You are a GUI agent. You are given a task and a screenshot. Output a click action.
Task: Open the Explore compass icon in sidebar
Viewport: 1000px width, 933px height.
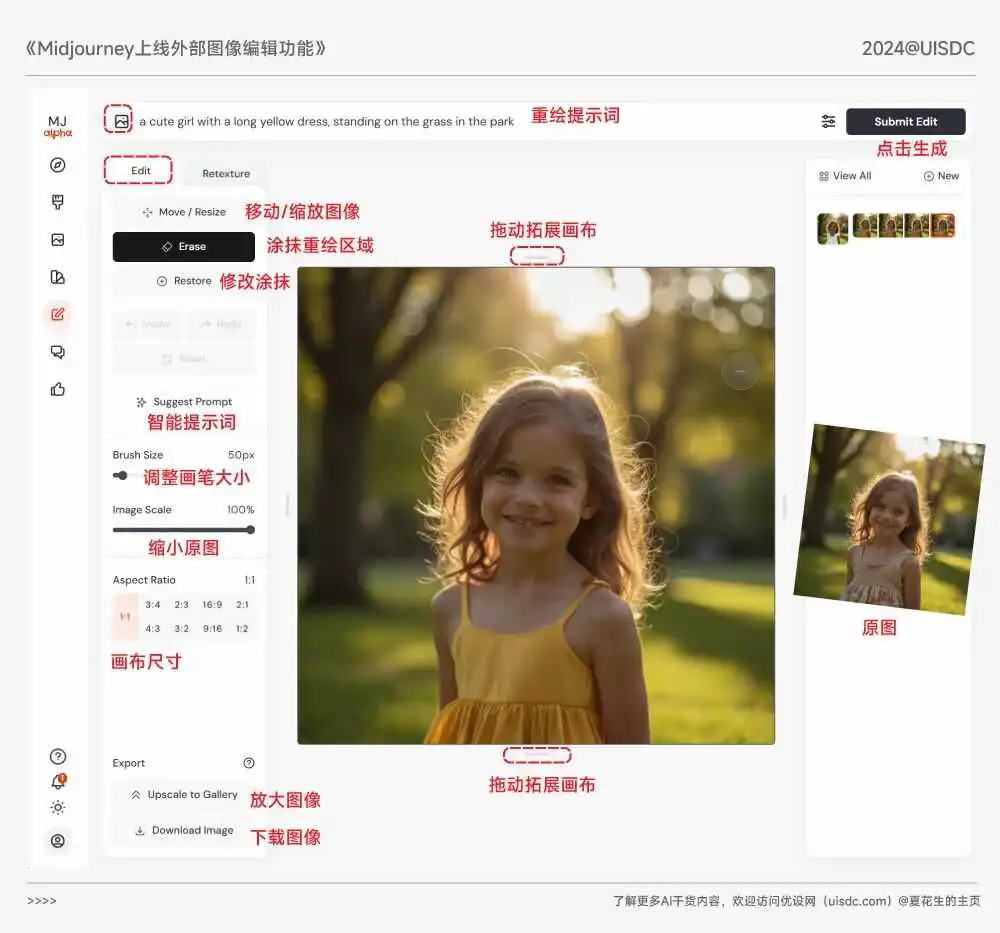pos(57,165)
